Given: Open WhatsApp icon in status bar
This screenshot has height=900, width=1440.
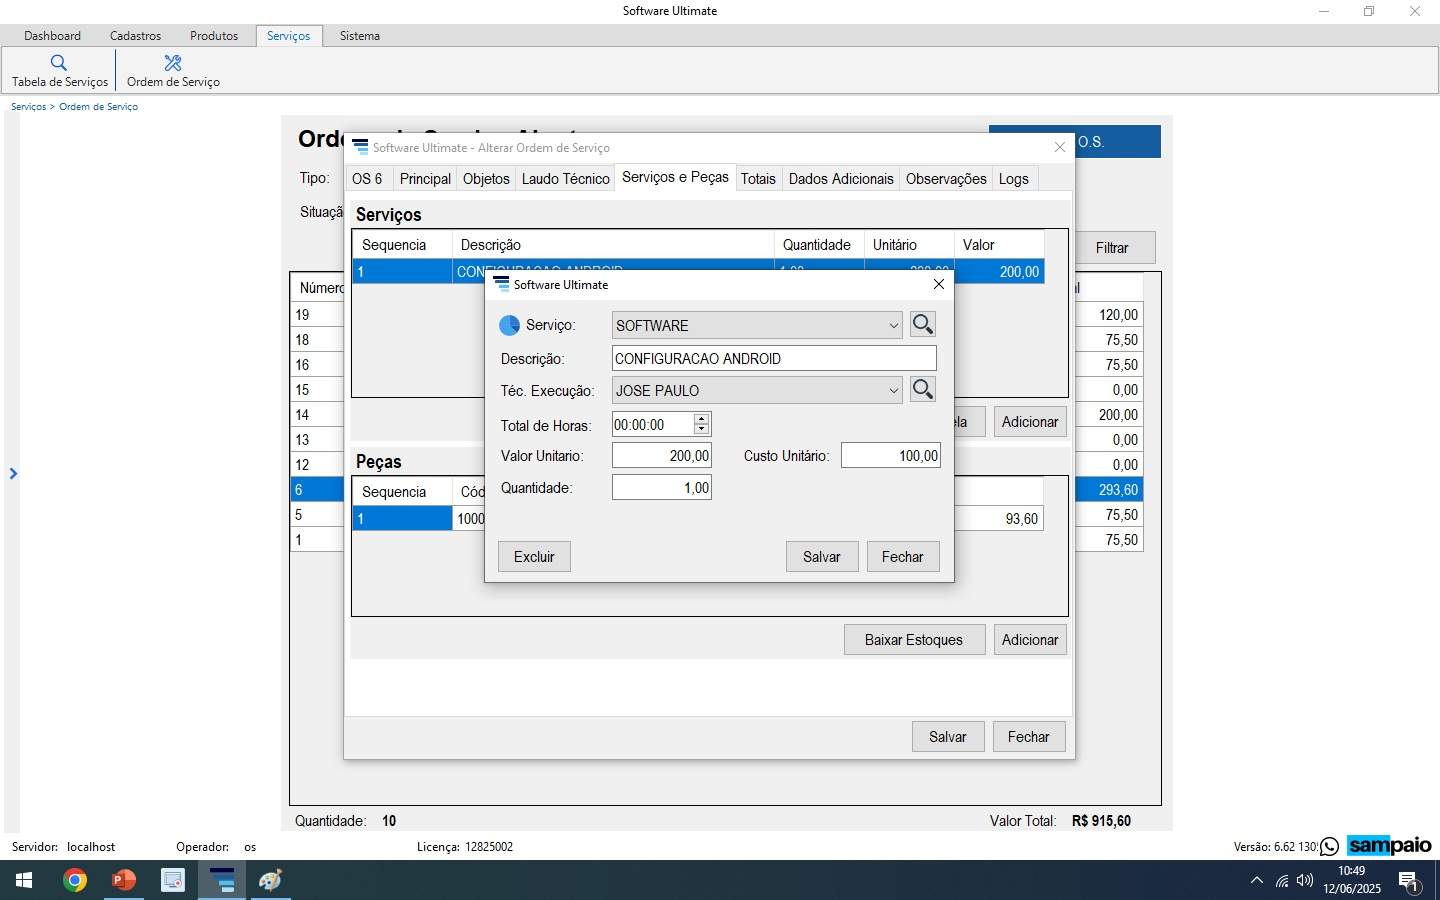Looking at the screenshot, I should [1329, 847].
